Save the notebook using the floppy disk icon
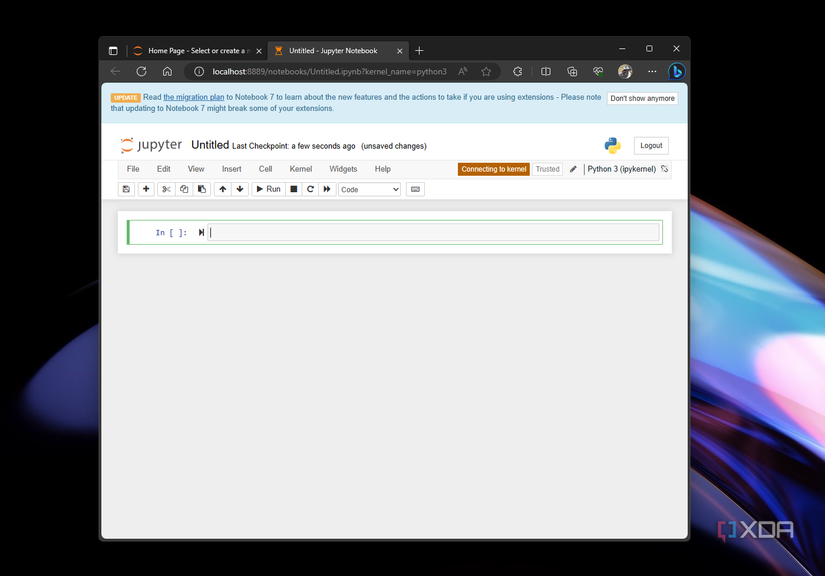This screenshot has width=825, height=576. point(125,189)
